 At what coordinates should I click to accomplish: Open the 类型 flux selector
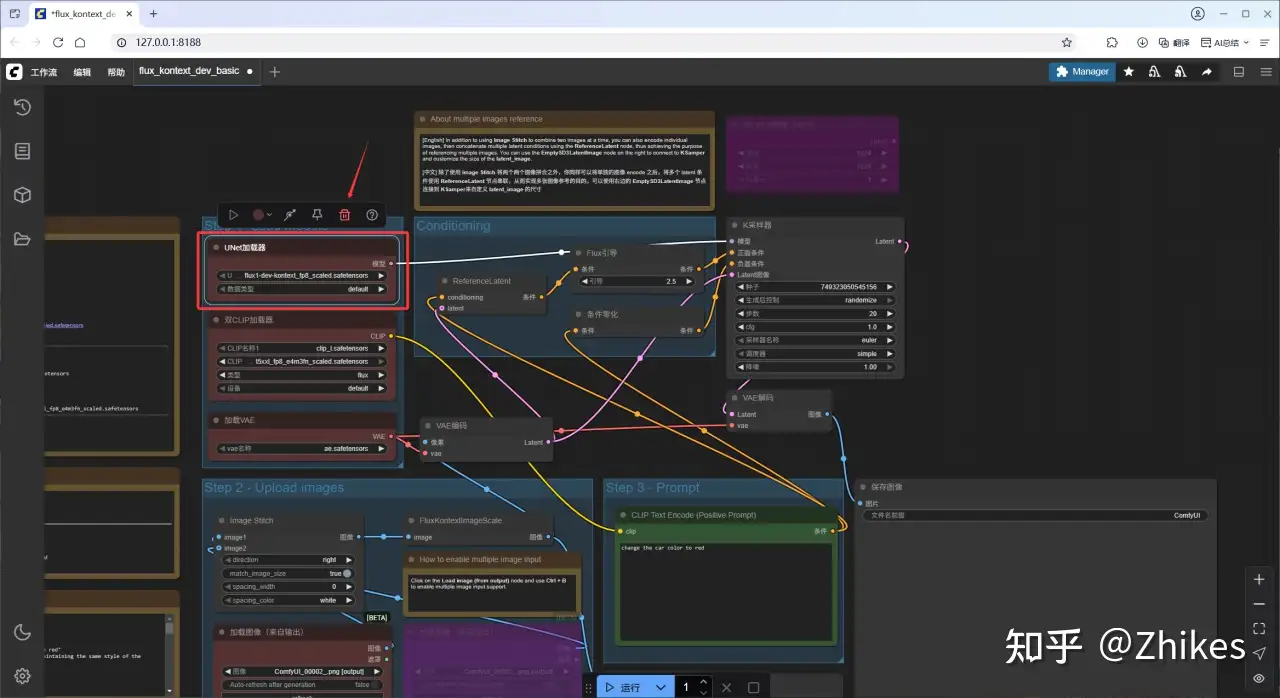(x=303, y=375)
